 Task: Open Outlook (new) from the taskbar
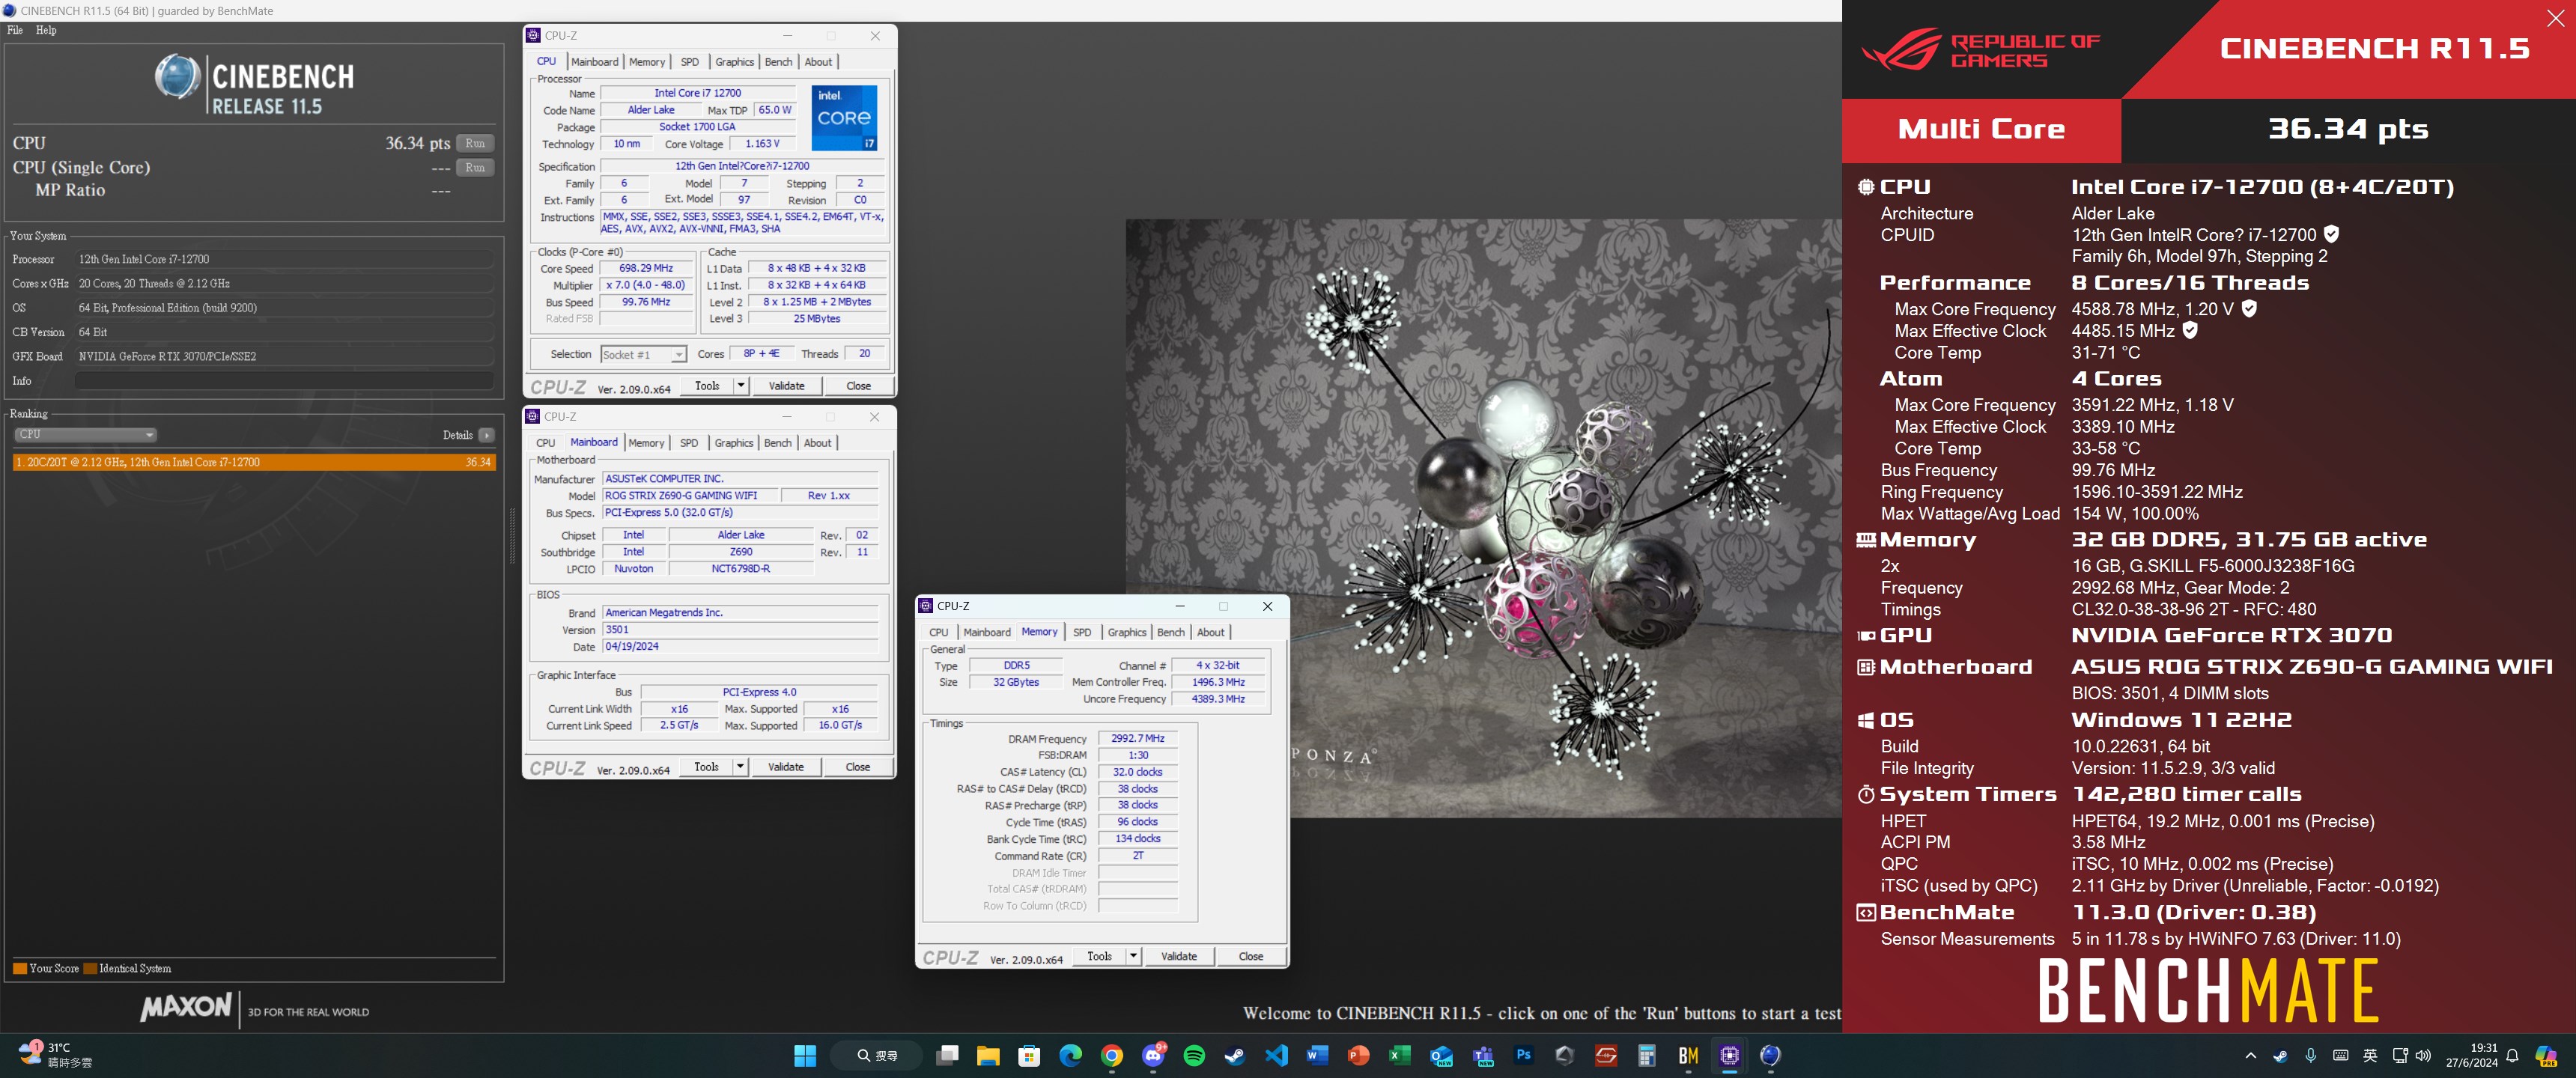(1441, 1056)
